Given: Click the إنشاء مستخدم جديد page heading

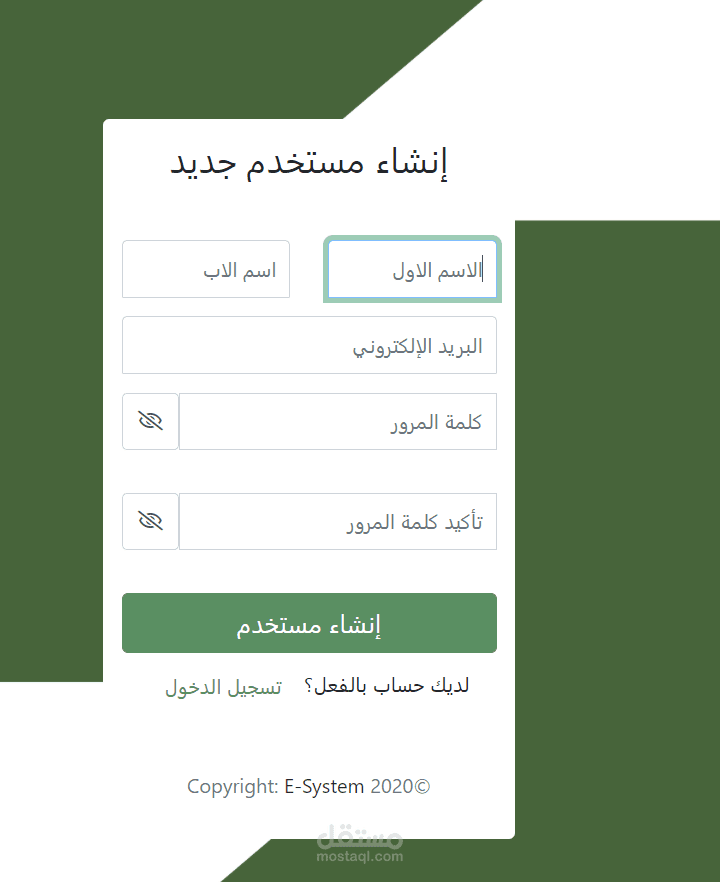Looking at the screenshot, I should (x=309, y=163).
